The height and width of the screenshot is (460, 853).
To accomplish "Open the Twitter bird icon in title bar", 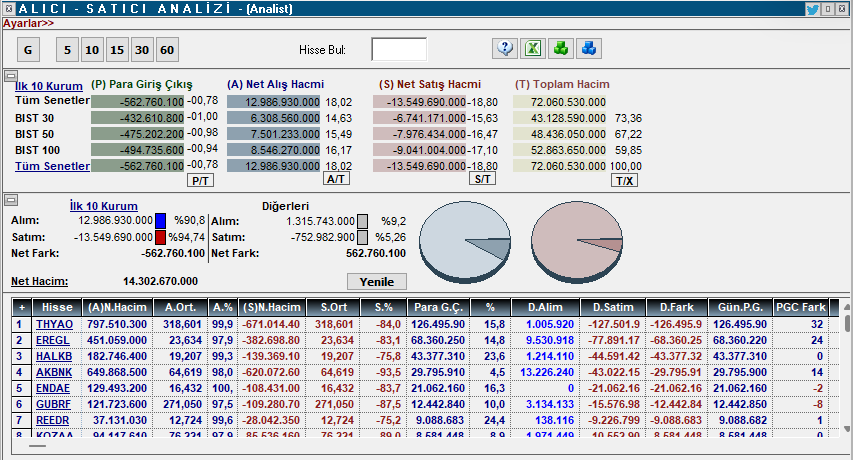I will pyautogui.click(x=812, y=9).
